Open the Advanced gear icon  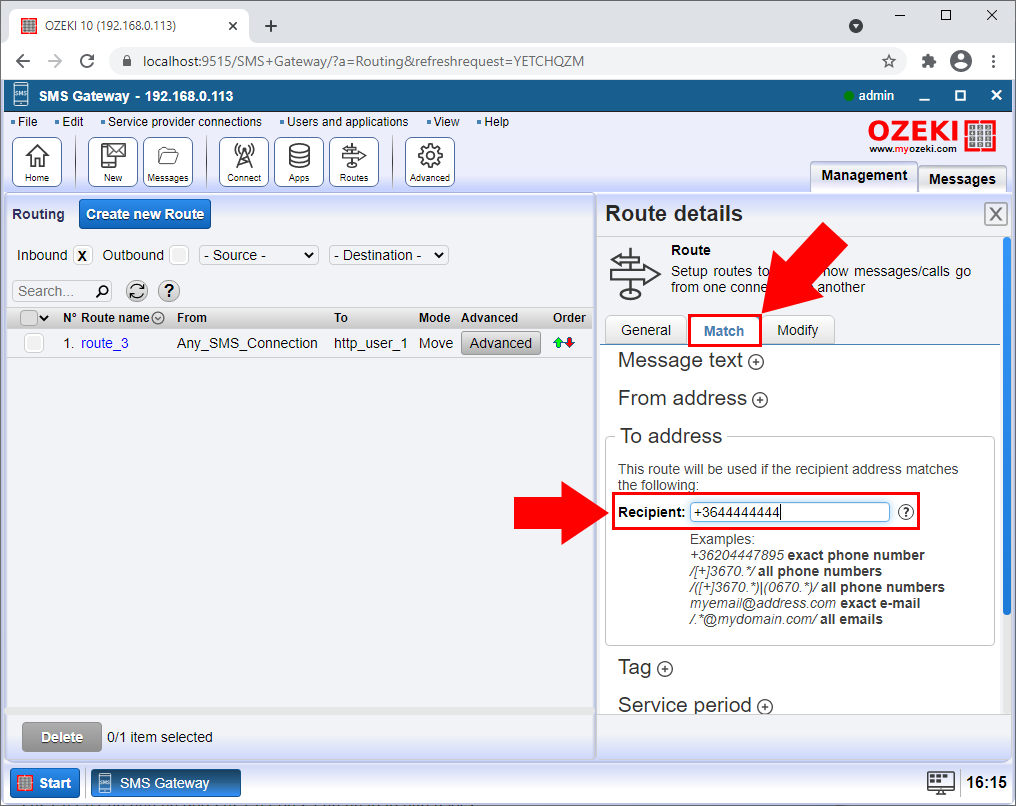click(430, 162)
